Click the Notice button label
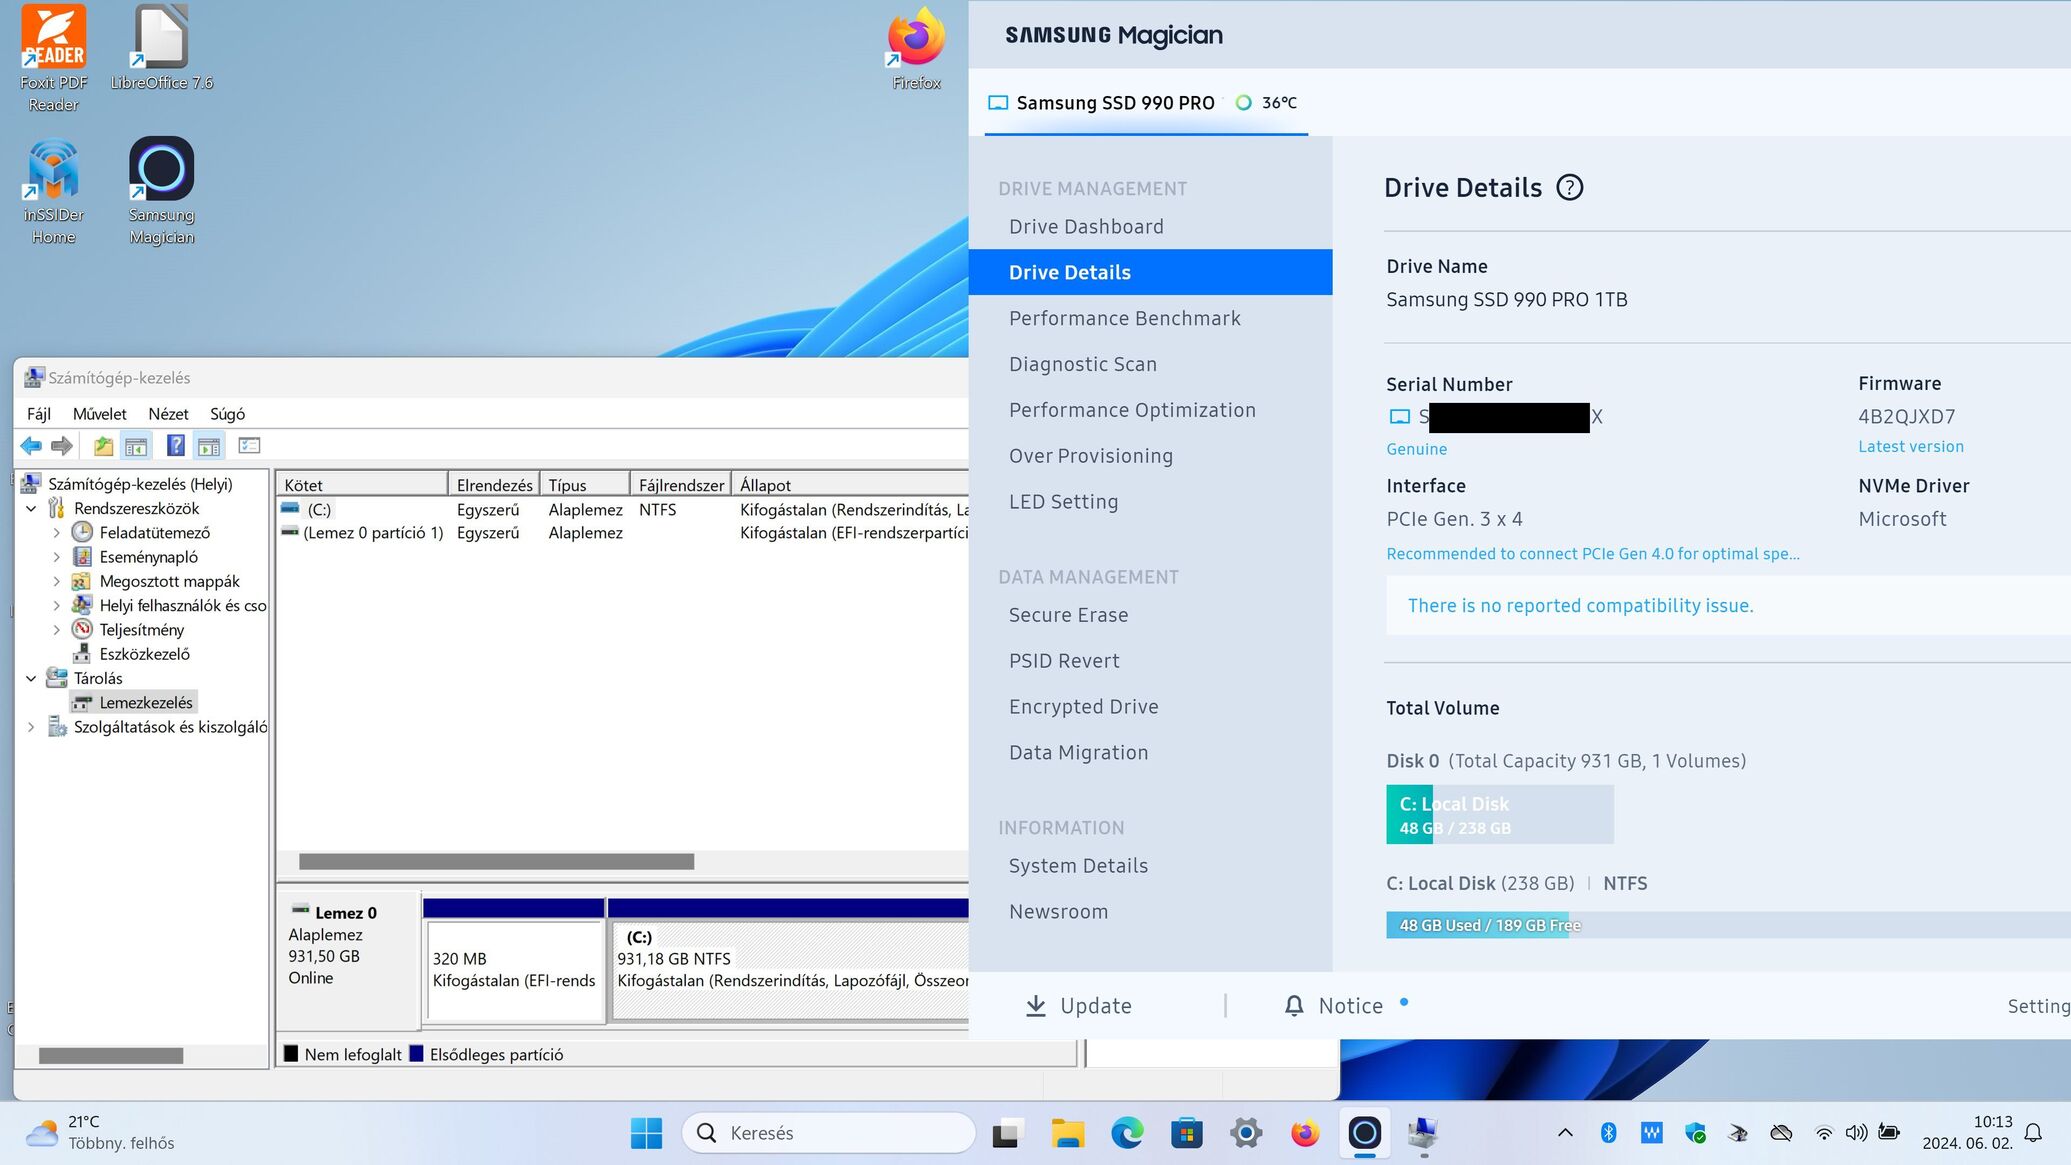This screenshot has width=2071, height=1165. 1350,1006
